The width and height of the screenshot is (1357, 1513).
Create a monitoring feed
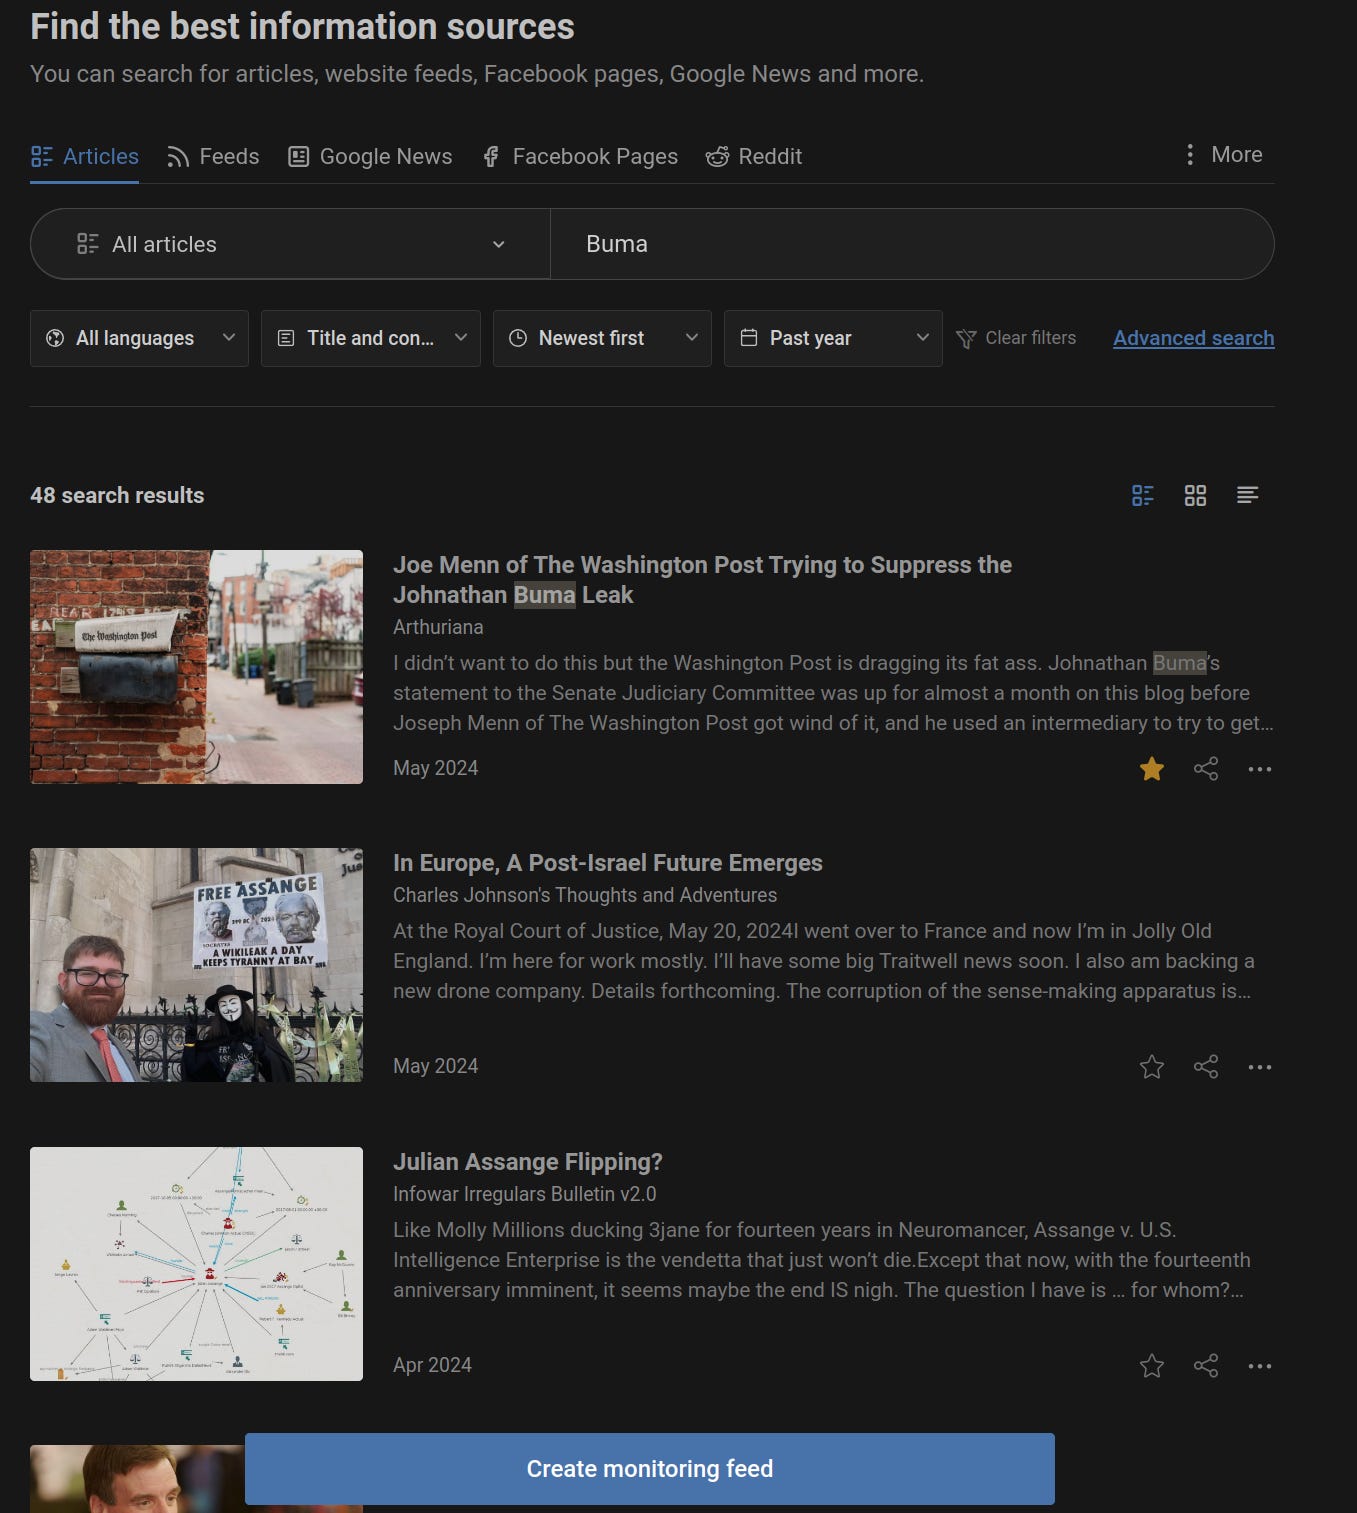pos(650,1468)
